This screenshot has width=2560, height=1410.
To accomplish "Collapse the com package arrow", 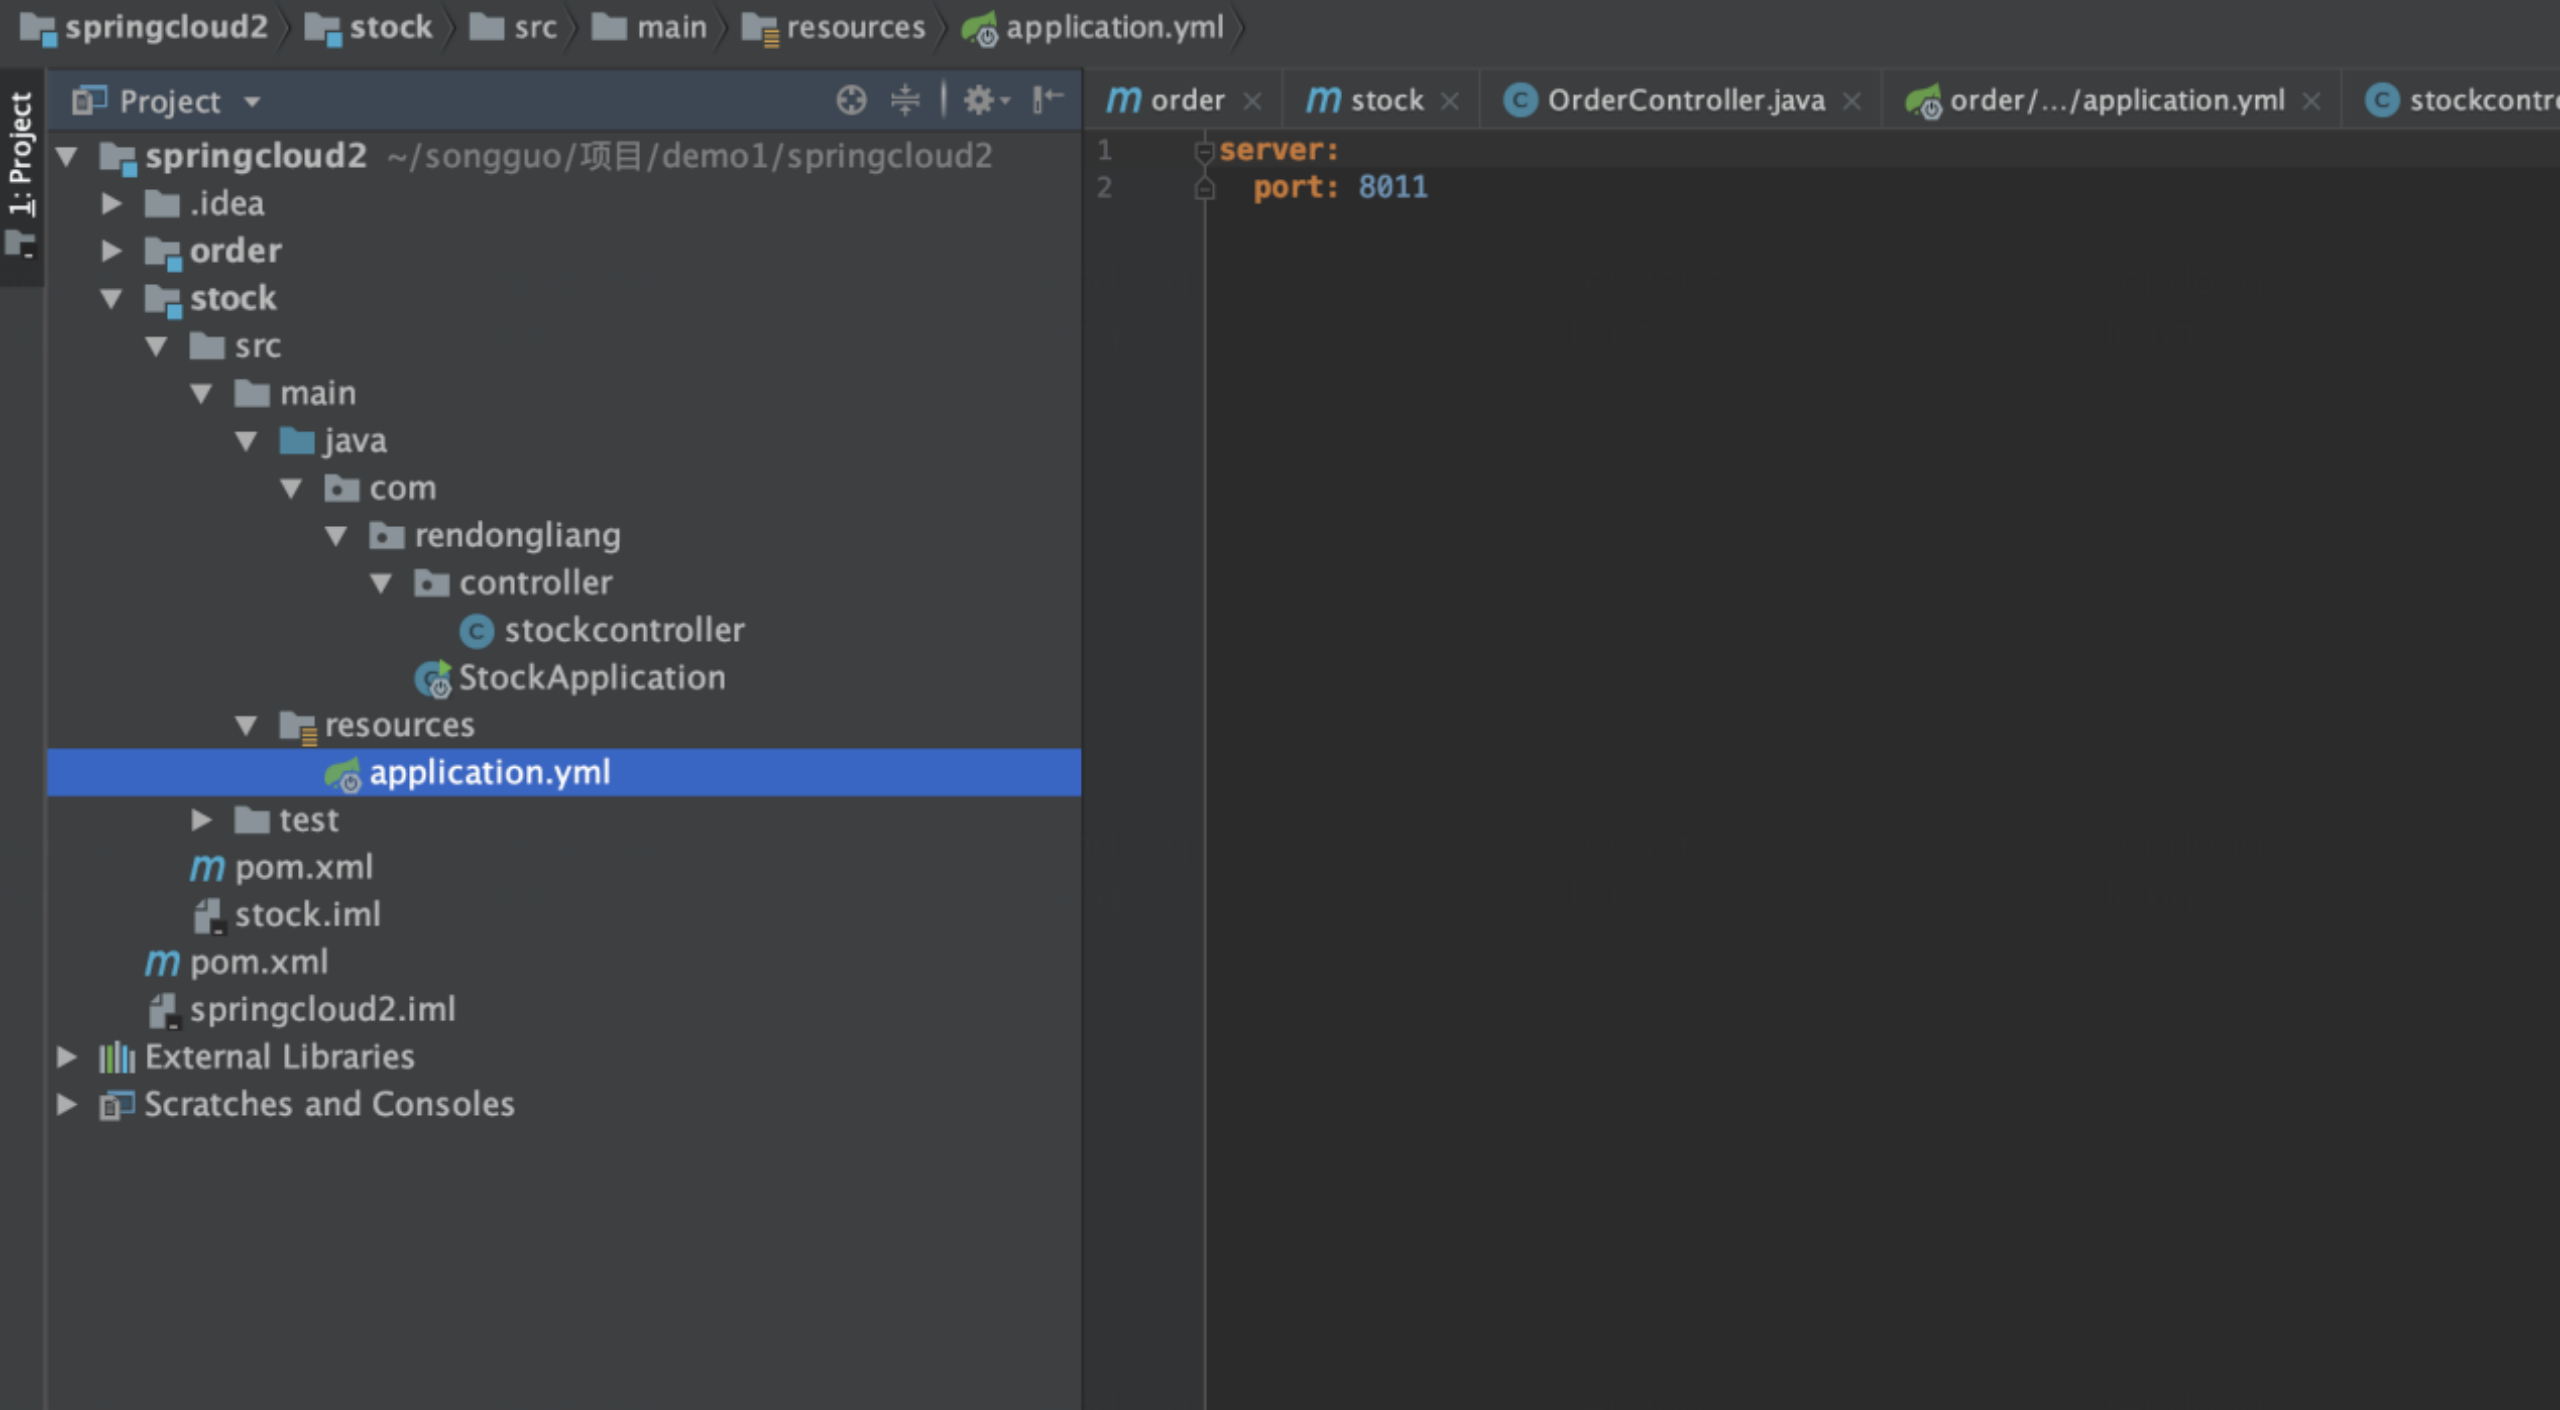I will click(x=291, y=488).
